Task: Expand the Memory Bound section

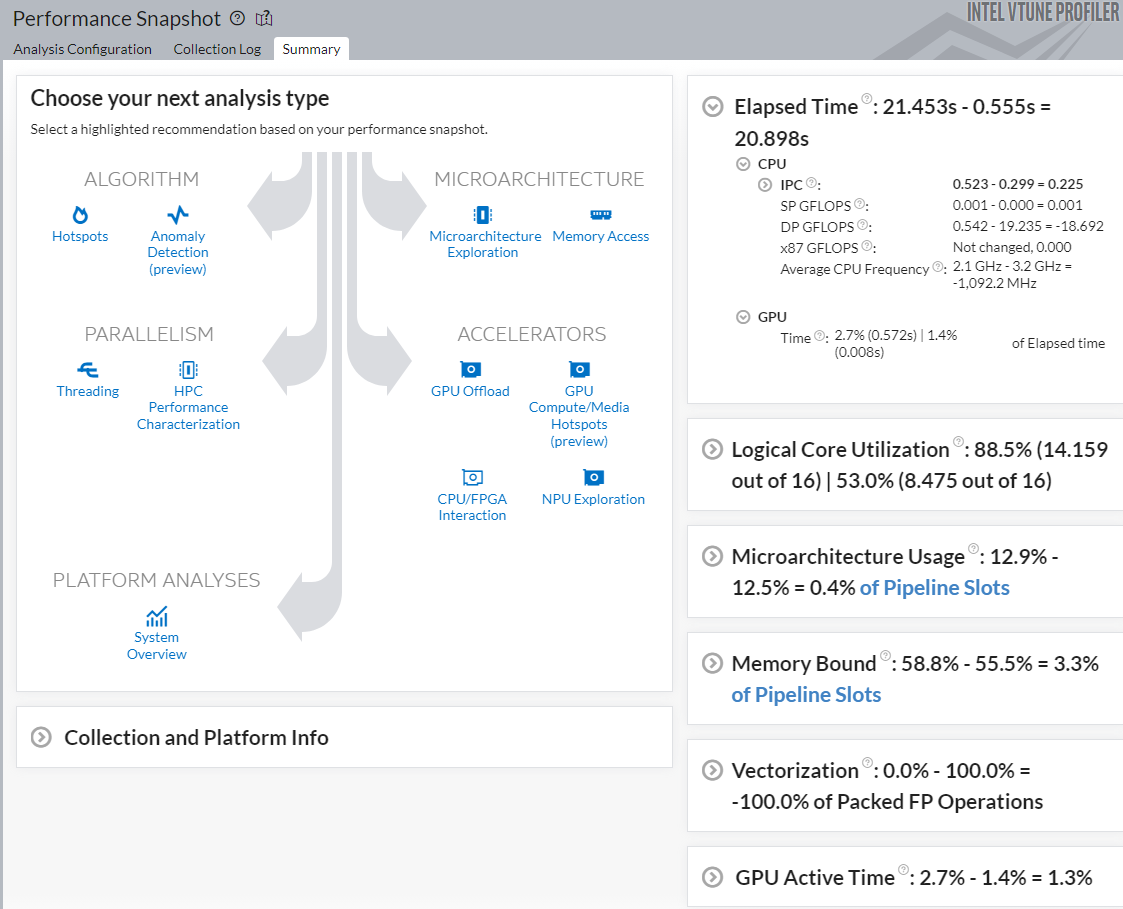Action: click(712, 664)
